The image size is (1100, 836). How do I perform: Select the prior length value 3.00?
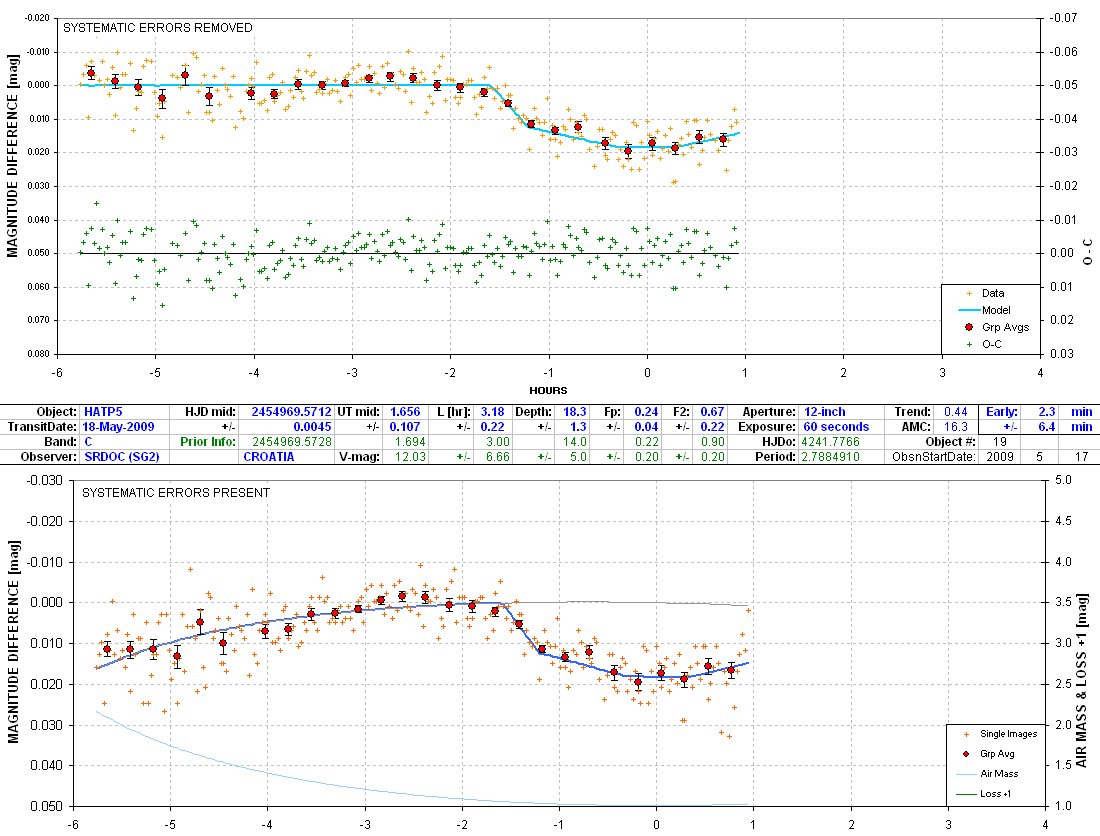tap(497, 442)
